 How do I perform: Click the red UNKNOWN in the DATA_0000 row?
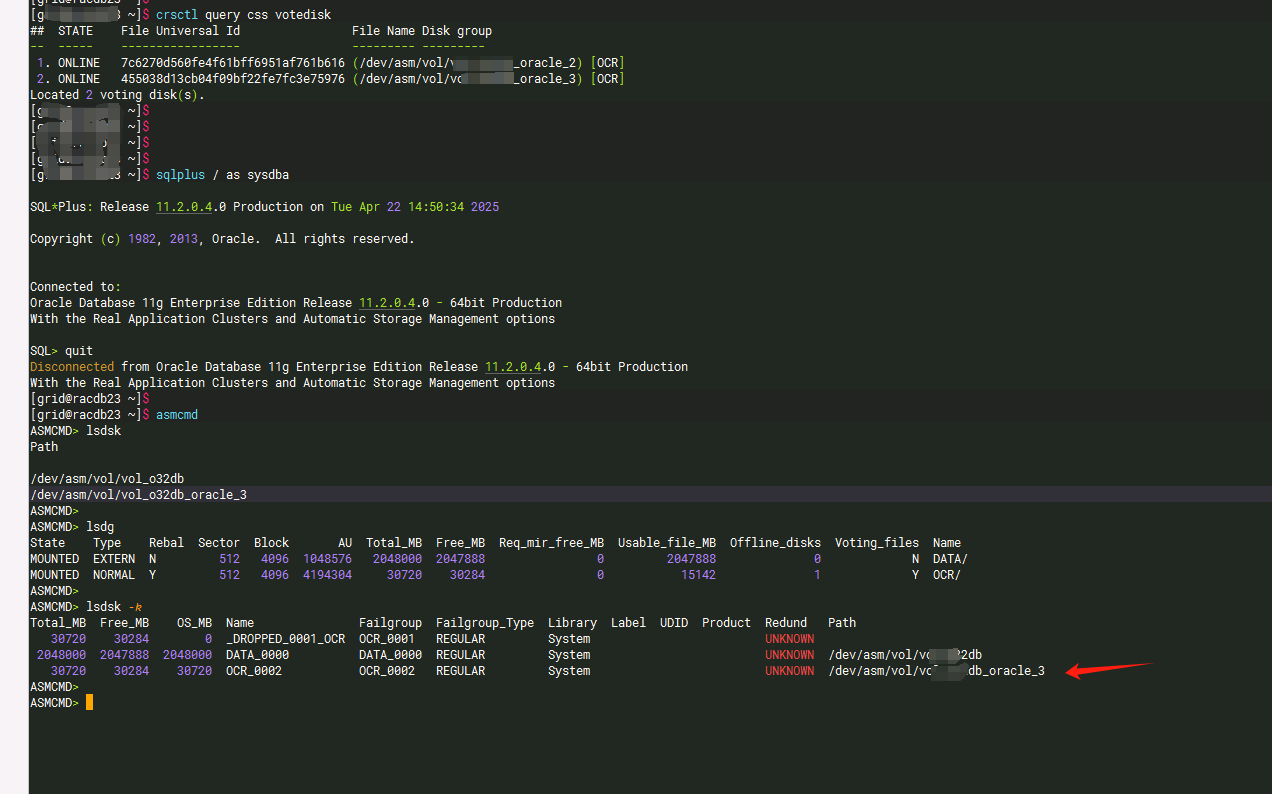pos(789,655)
